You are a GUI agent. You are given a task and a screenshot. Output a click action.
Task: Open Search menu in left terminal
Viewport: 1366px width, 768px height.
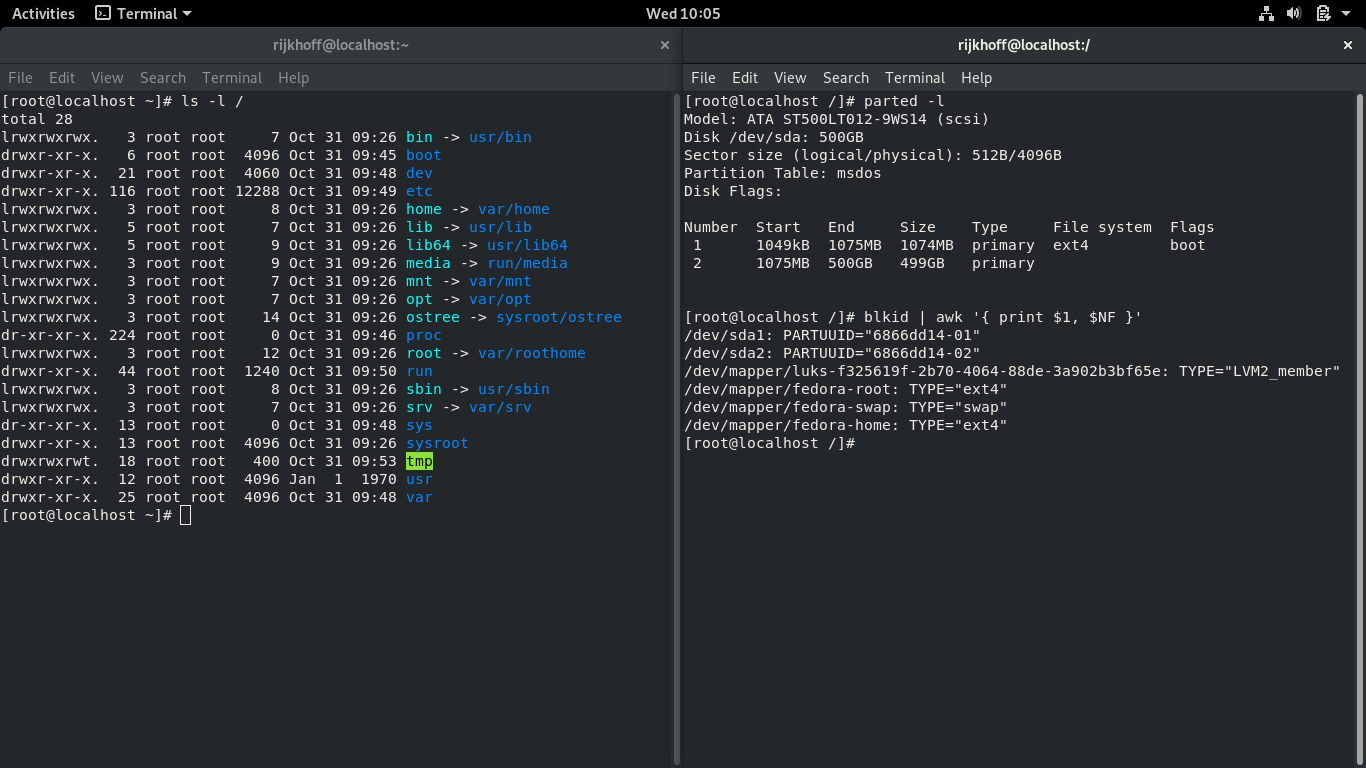(163, 77)
